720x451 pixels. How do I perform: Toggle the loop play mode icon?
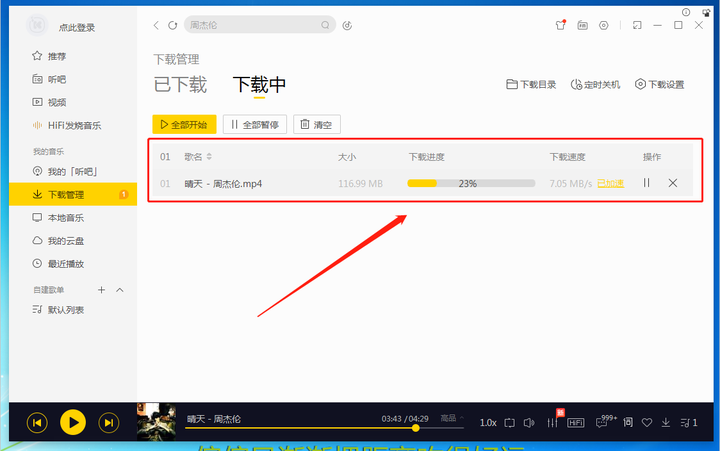(x=510, y=423)
